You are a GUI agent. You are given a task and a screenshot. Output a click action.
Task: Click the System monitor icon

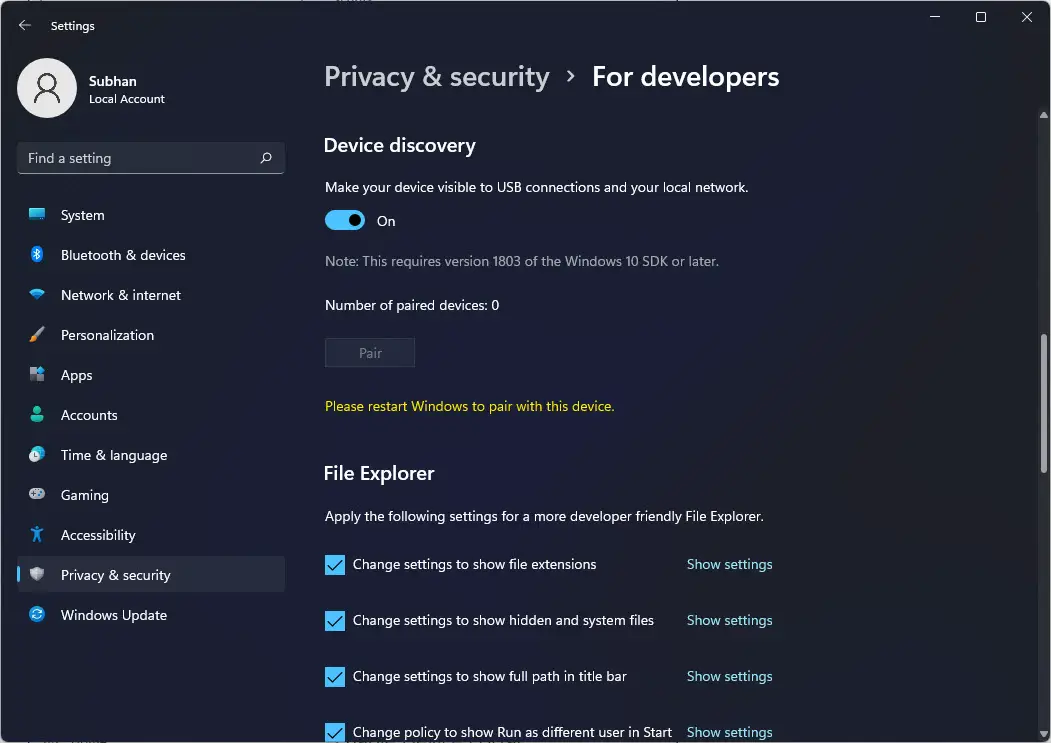(37, 215)
